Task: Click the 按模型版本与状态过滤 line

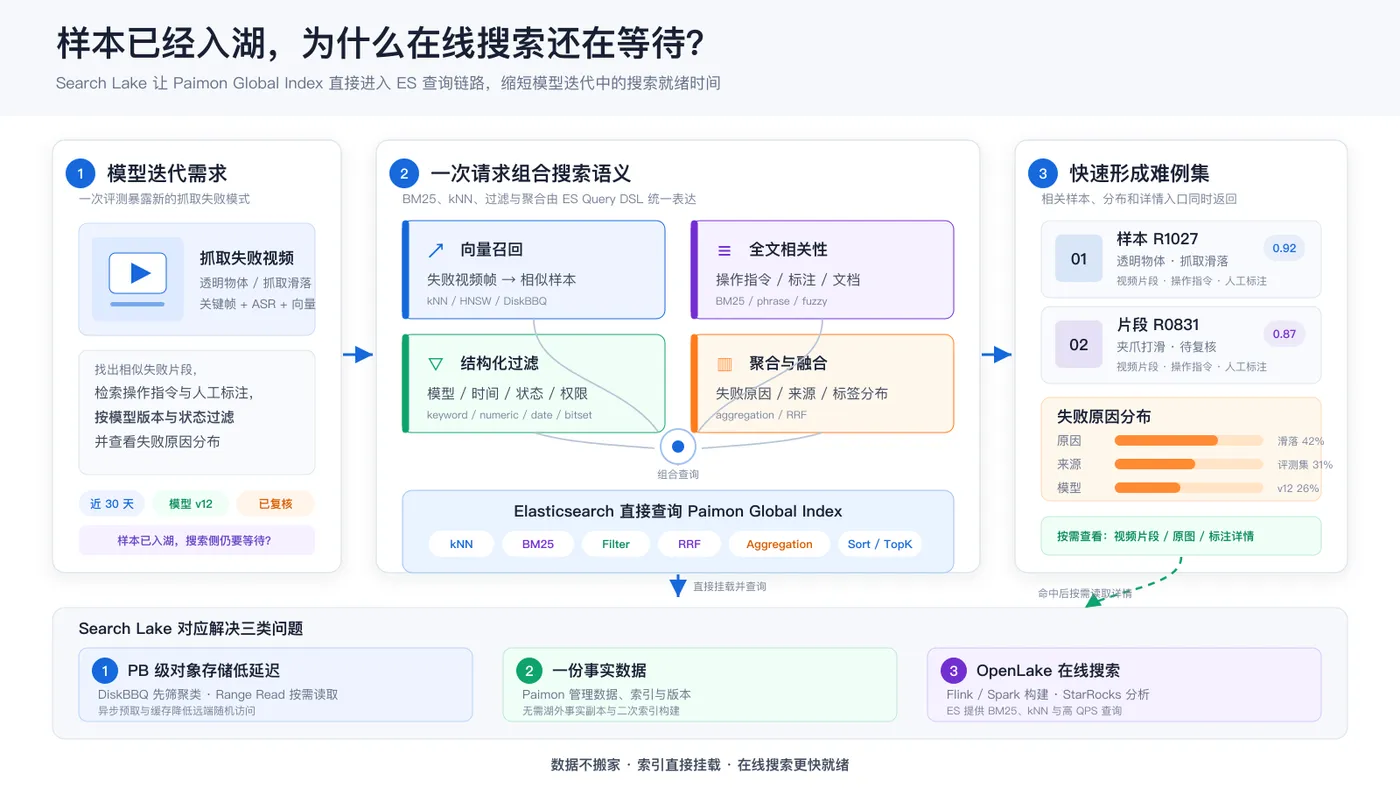Action: 165,417
